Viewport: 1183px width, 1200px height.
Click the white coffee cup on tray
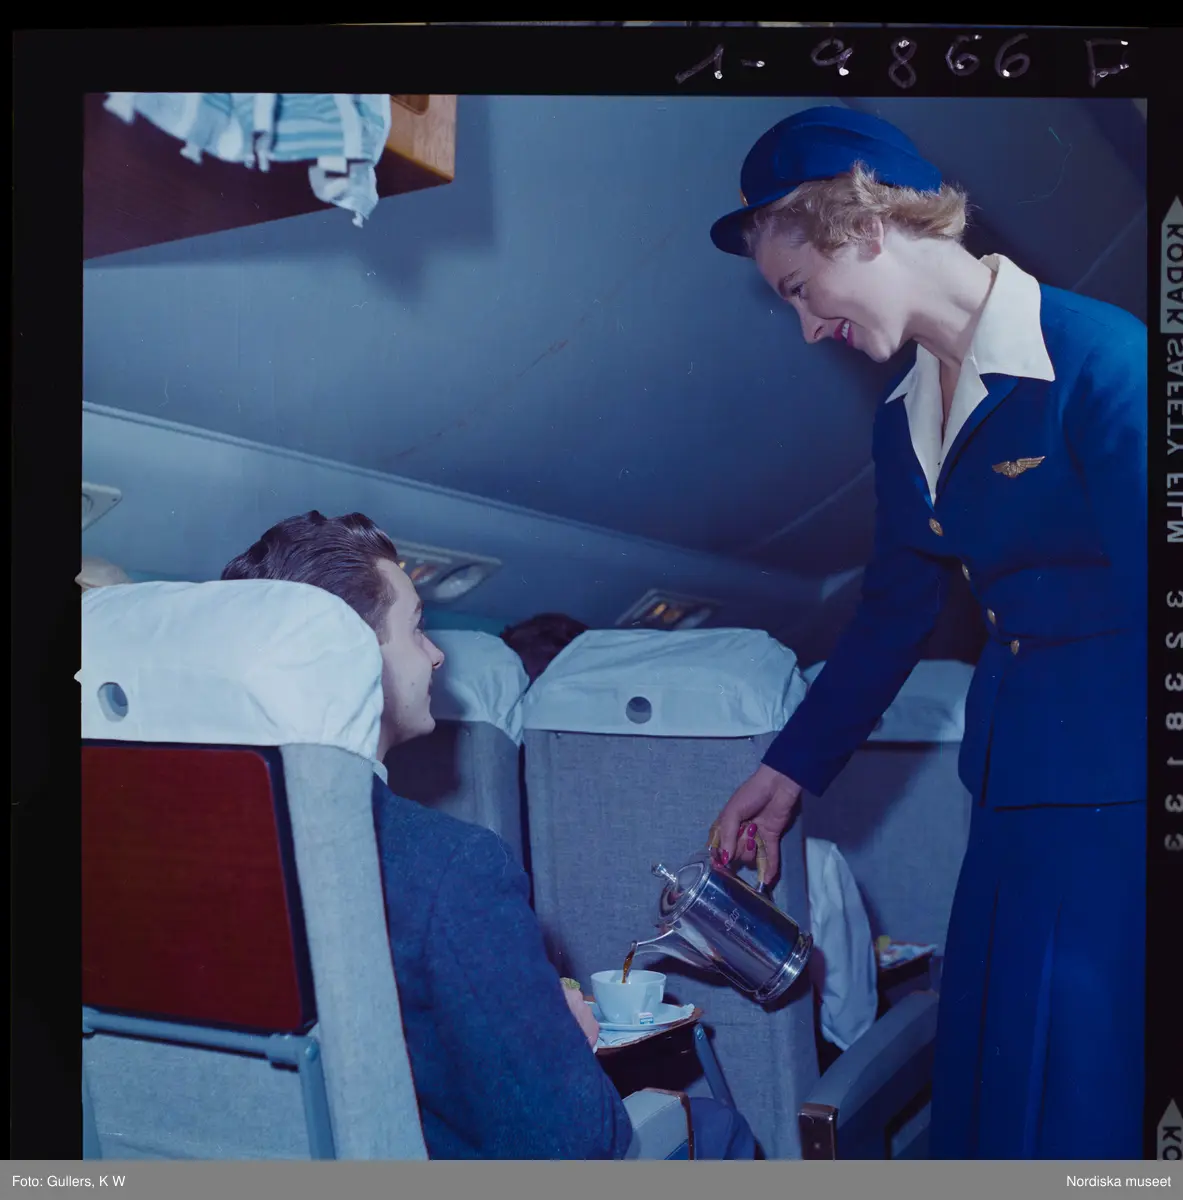click(x=627, y=993)
